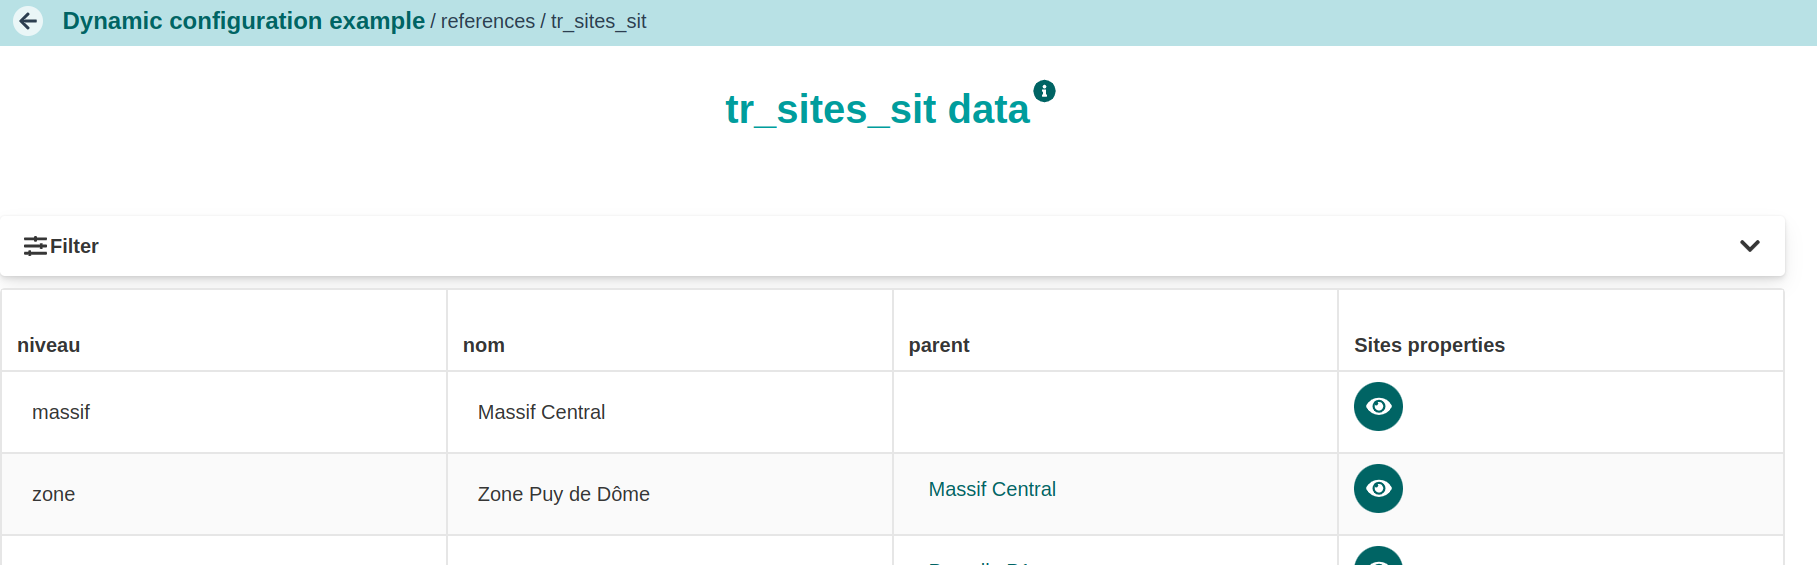Go back using the arrow icon
The height and width of the screenshot is (565, 1817).
28,21
